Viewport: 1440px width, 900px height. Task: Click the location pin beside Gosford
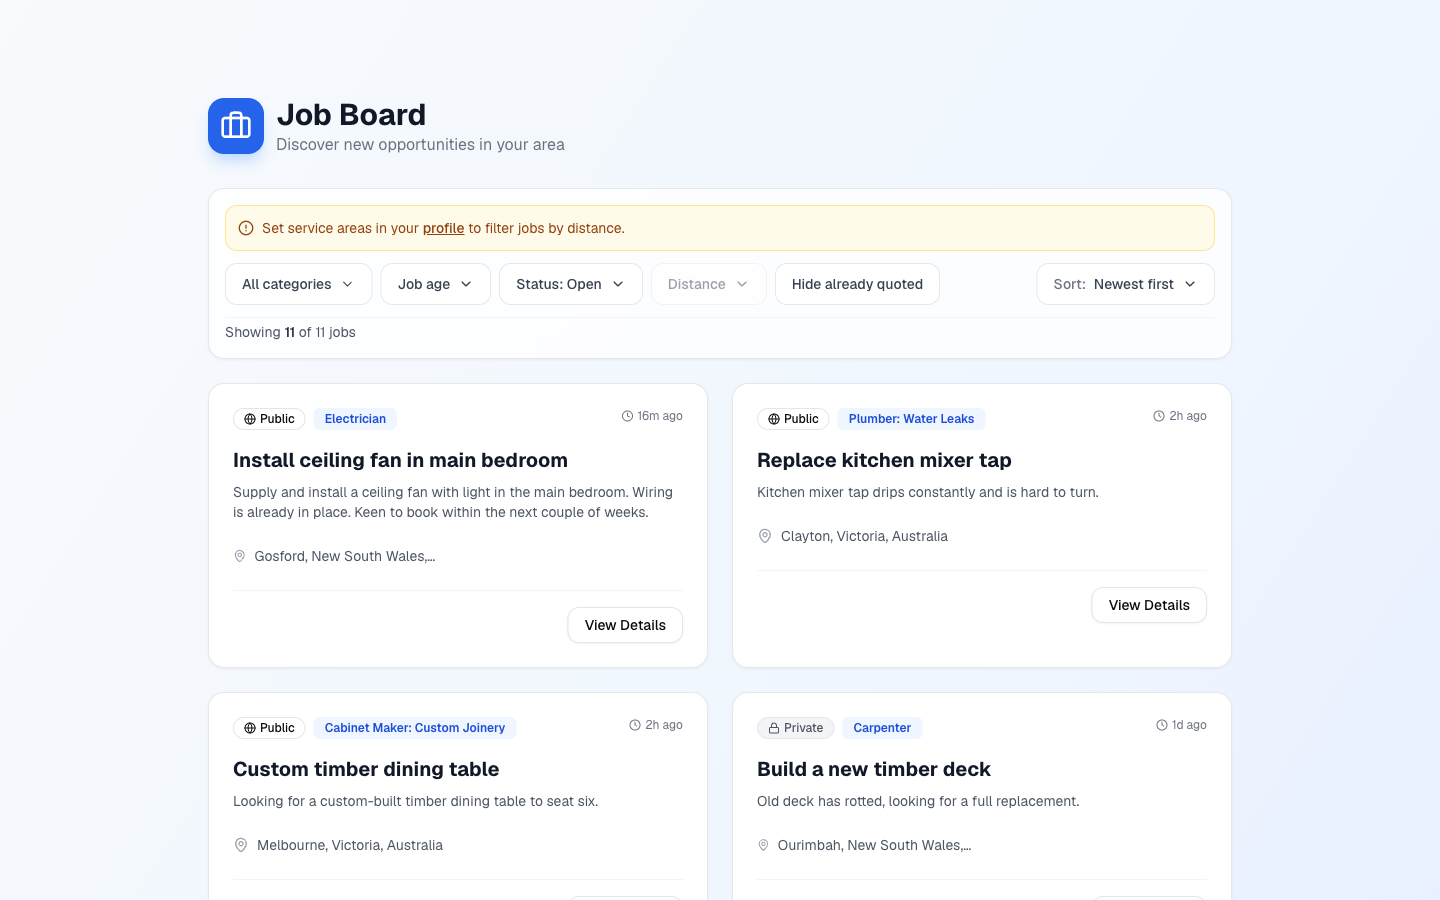(x=240, y=556)
